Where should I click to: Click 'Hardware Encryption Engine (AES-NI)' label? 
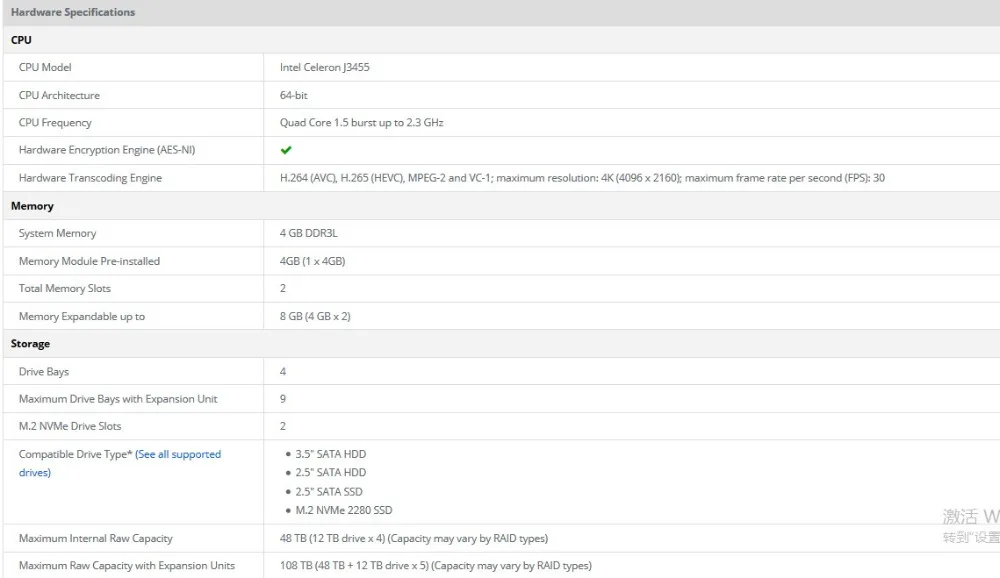click(107, 150)
